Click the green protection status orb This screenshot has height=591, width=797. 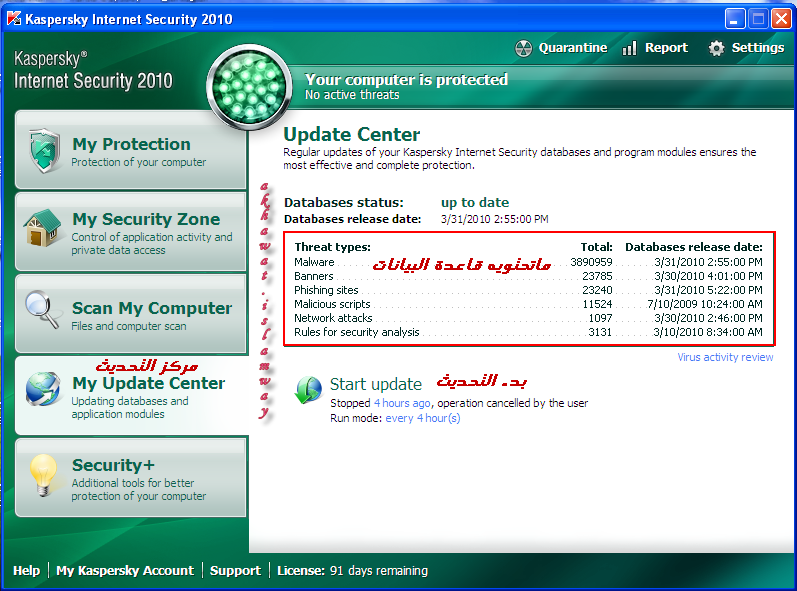pyautogui.click(x=249, y=87)
